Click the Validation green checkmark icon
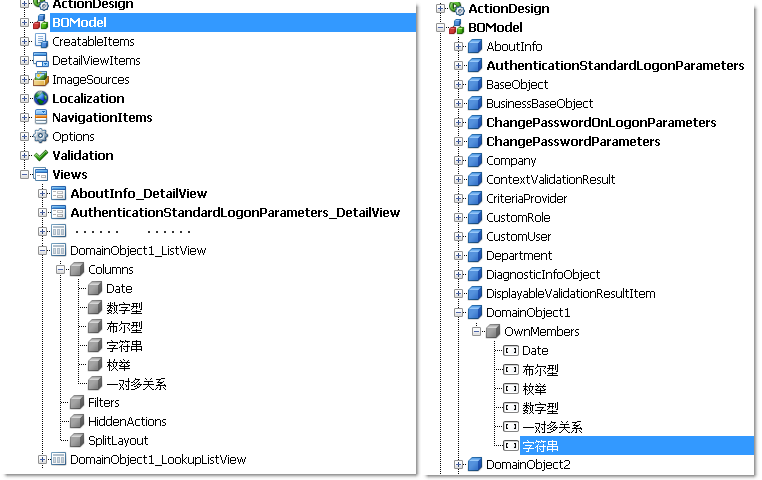The image size is (762, 480). (41, 155)
